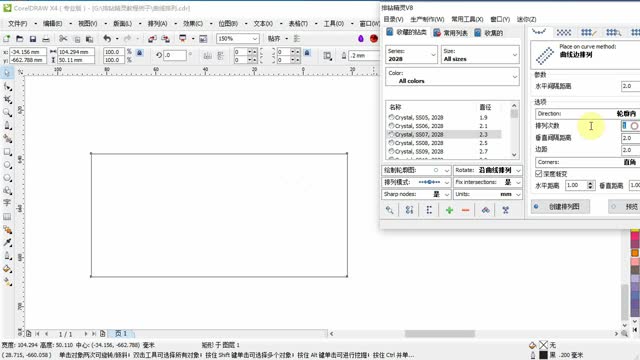
Task: Open the Series 2028 dropdown
Action: coord(411,55)
